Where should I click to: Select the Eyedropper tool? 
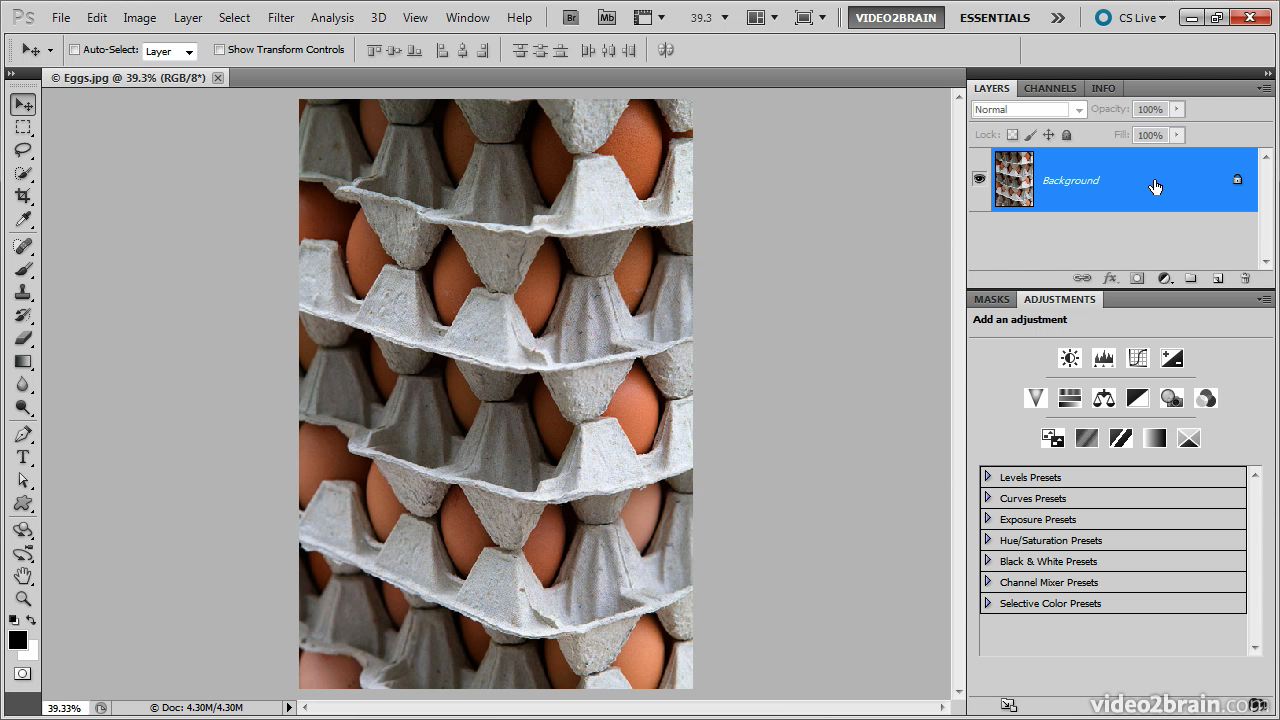(x=23, y=219)
